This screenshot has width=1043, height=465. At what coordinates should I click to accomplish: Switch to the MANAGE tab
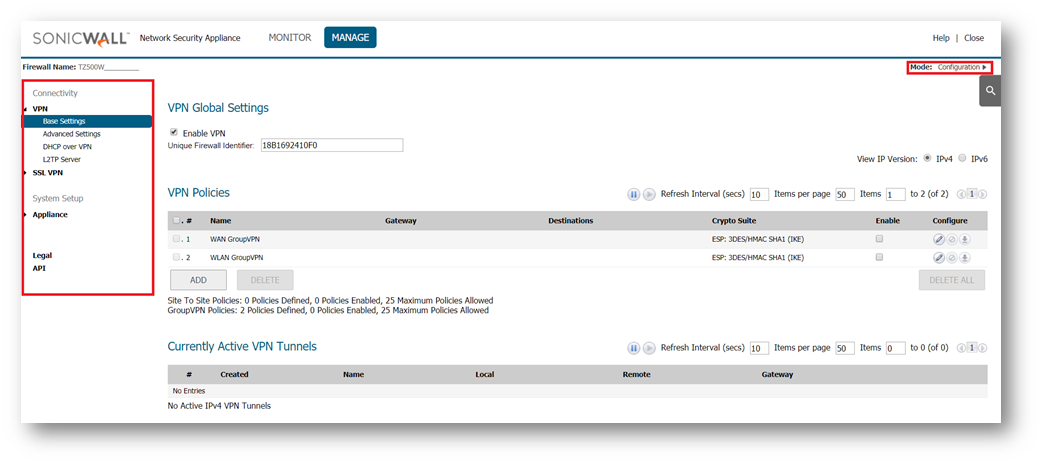351,37
